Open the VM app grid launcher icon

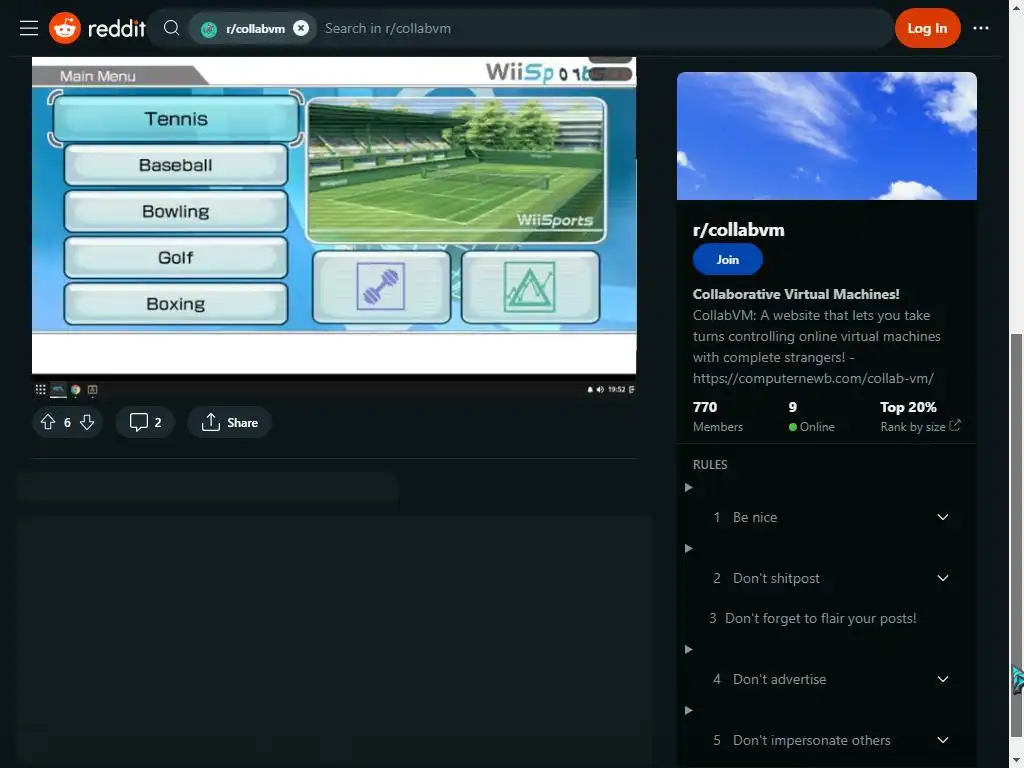pos(40,390)
